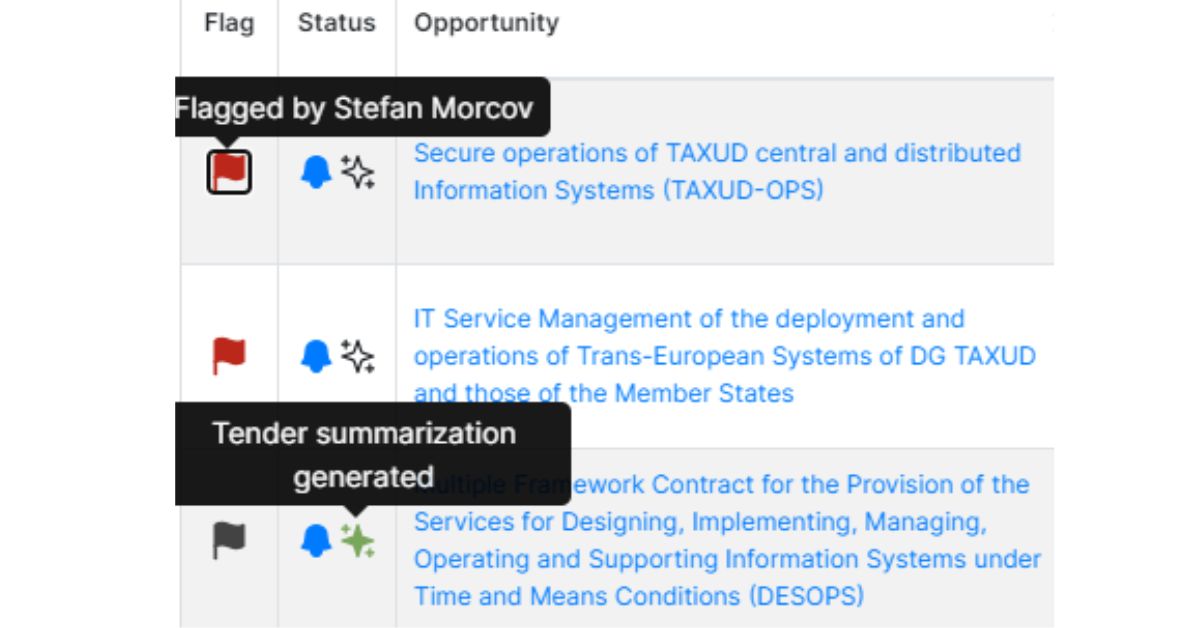Toggle the red flag on IT Service Management row
The width and height of the screenshot is (1200, 628).
coord(229,356)
